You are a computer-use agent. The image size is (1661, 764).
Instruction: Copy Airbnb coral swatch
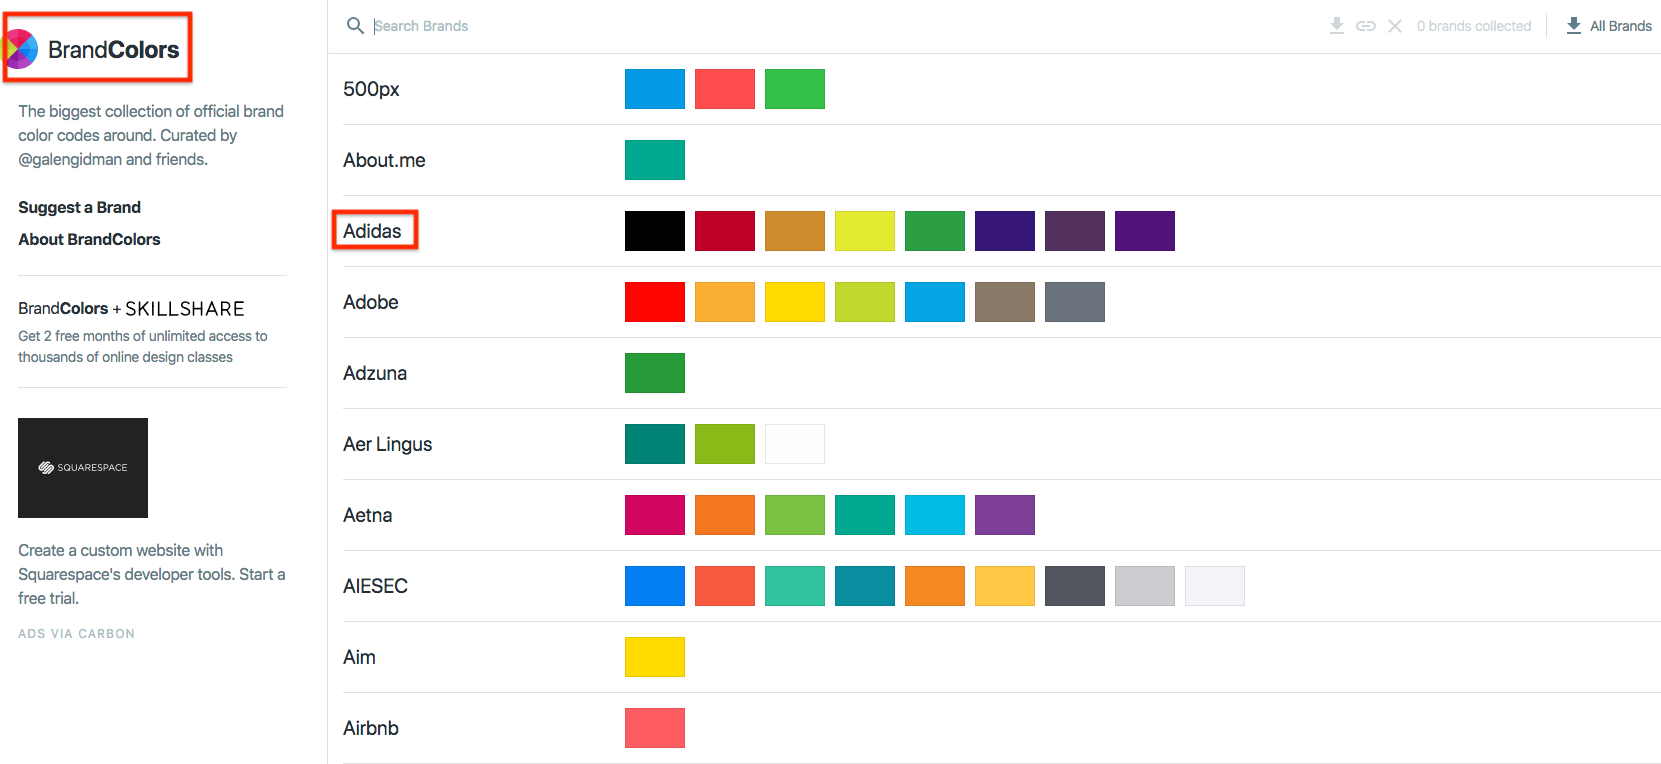point(655,728)
